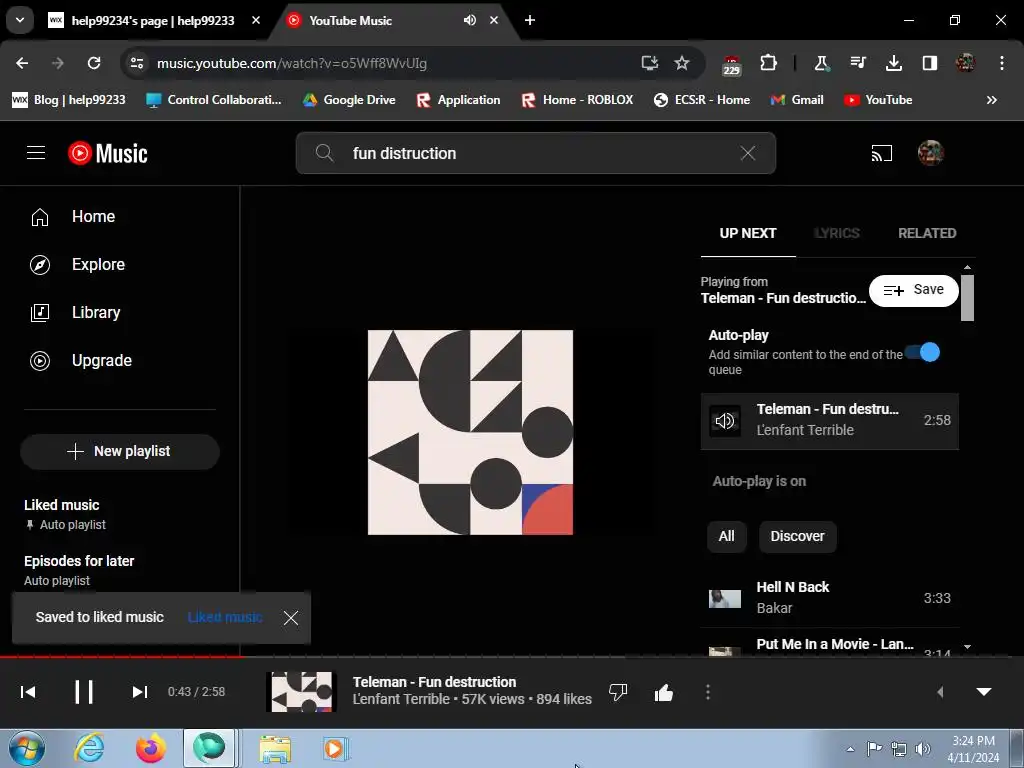Play Put Me In a Movie track
The width and height of the screenshot is (1024, 768).
(x=829, y=643)
